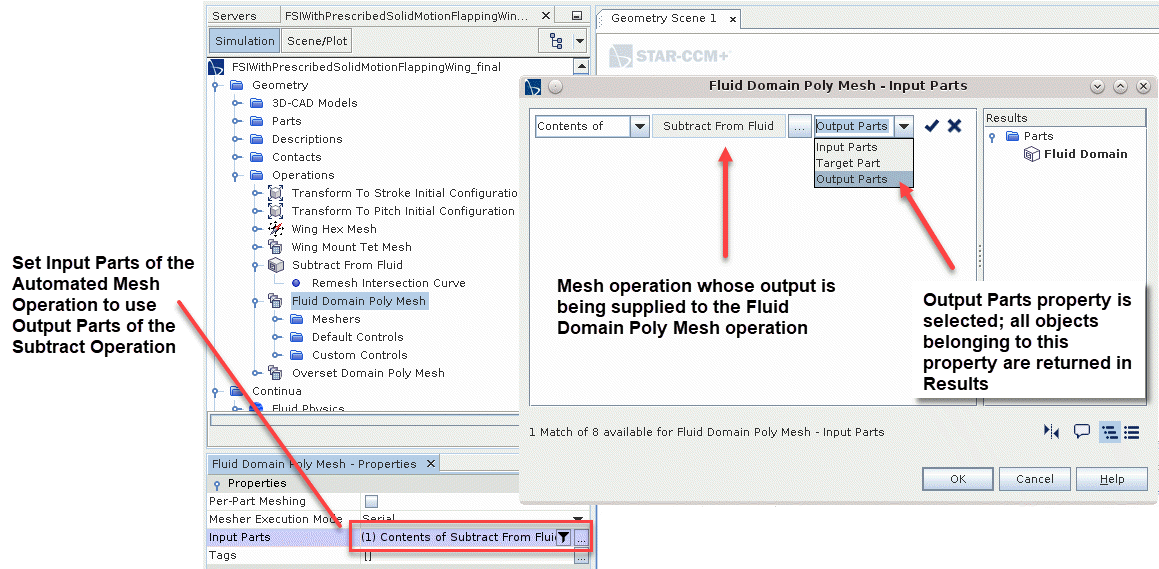Select the Descriptions folder
Screen dimensions: 1159x569
pos(307,139)
